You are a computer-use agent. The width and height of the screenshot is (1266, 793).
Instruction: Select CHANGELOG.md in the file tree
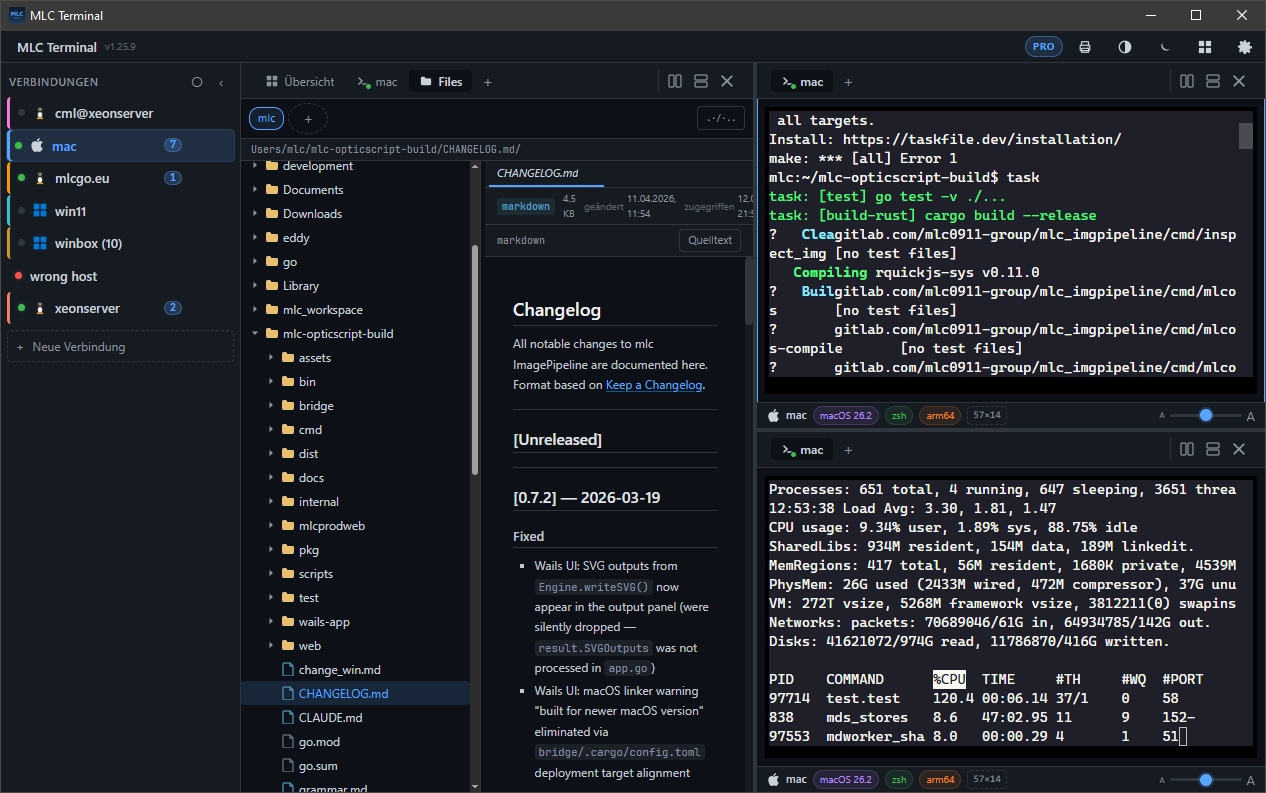click(x=355, y=694)
